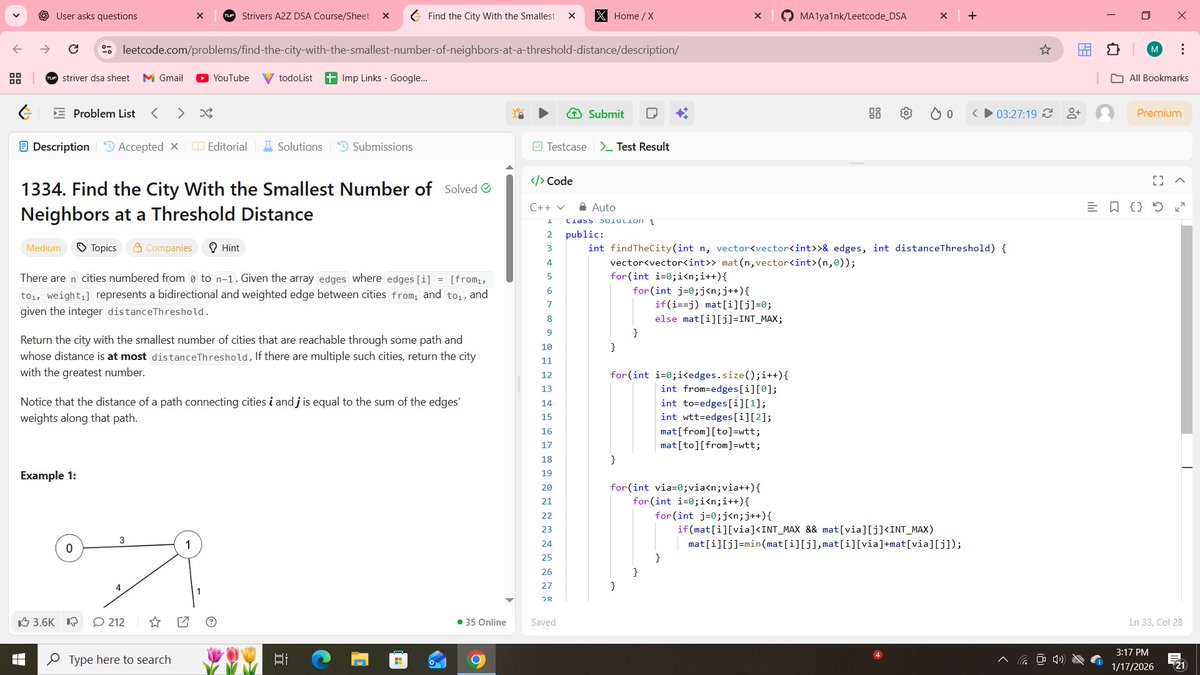This screenshot has height=675, width=1200.
Task: Maximize the Code panel brackets icon
Action: click(x=1158, y=181)
